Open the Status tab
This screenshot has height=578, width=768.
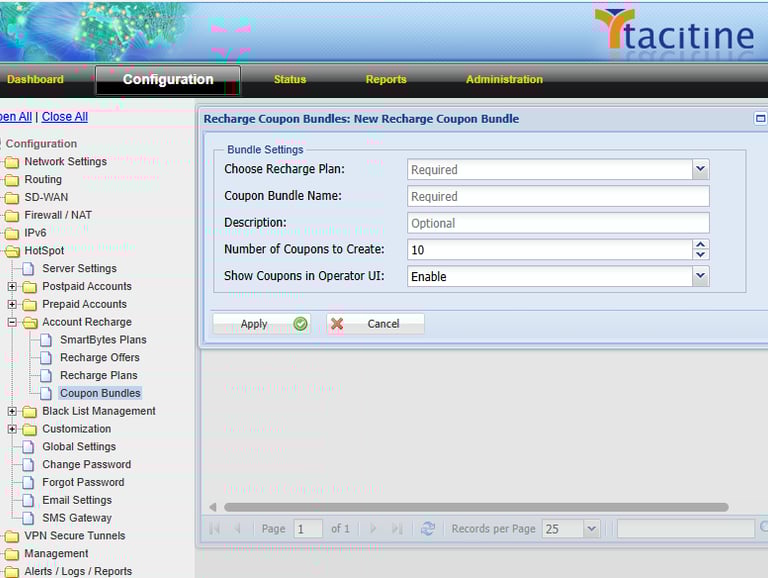[x=290, y=79]
